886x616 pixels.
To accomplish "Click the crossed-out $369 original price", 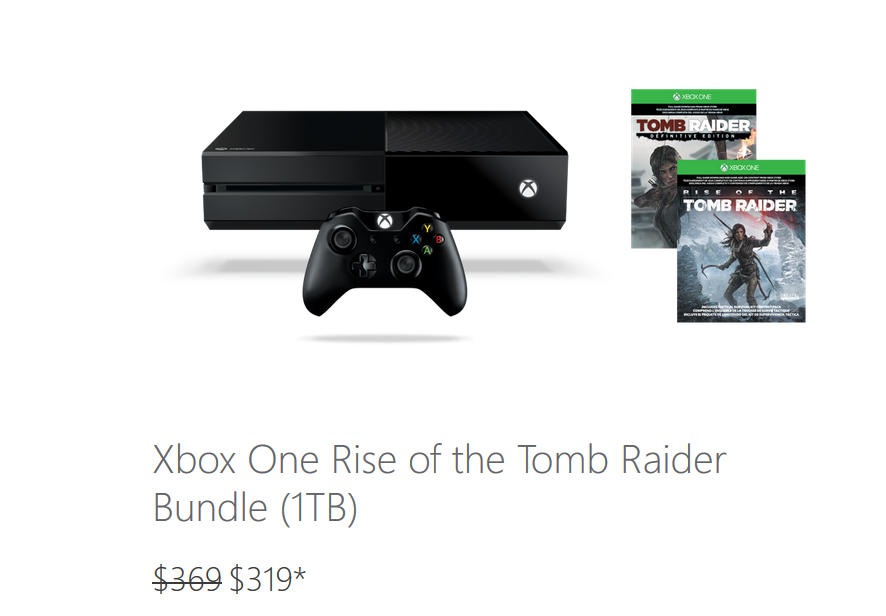I will tap(187, 578).
